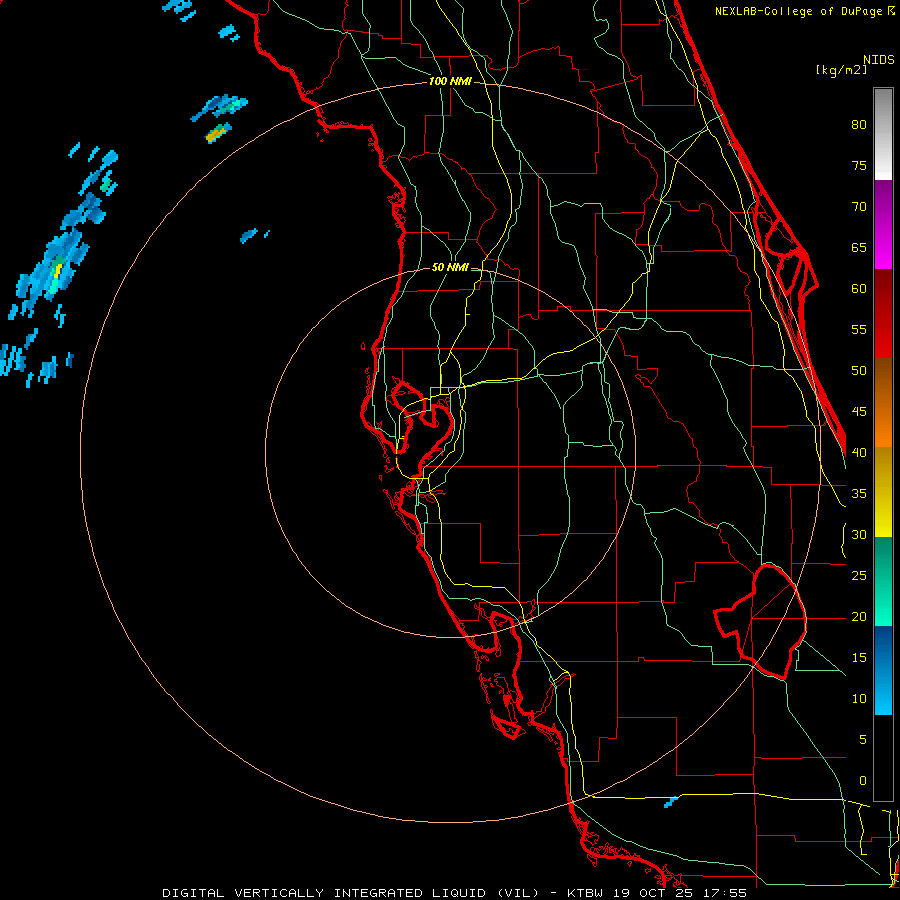900x900 pixels.
Task: Click the white-gray top band of the color bar
Action: click(x=883, y=134)
